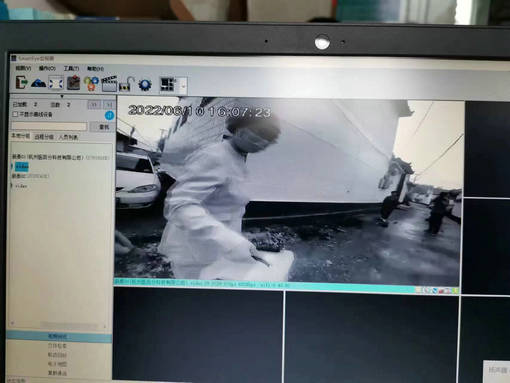Open the 工具(T) menu

71,68
